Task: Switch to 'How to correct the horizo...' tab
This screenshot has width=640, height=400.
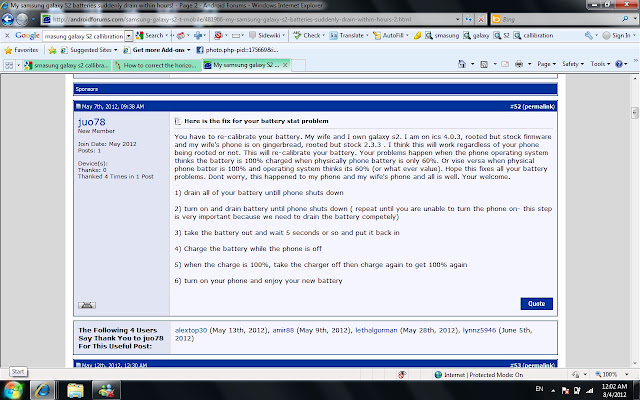Action: click(156, 65)
